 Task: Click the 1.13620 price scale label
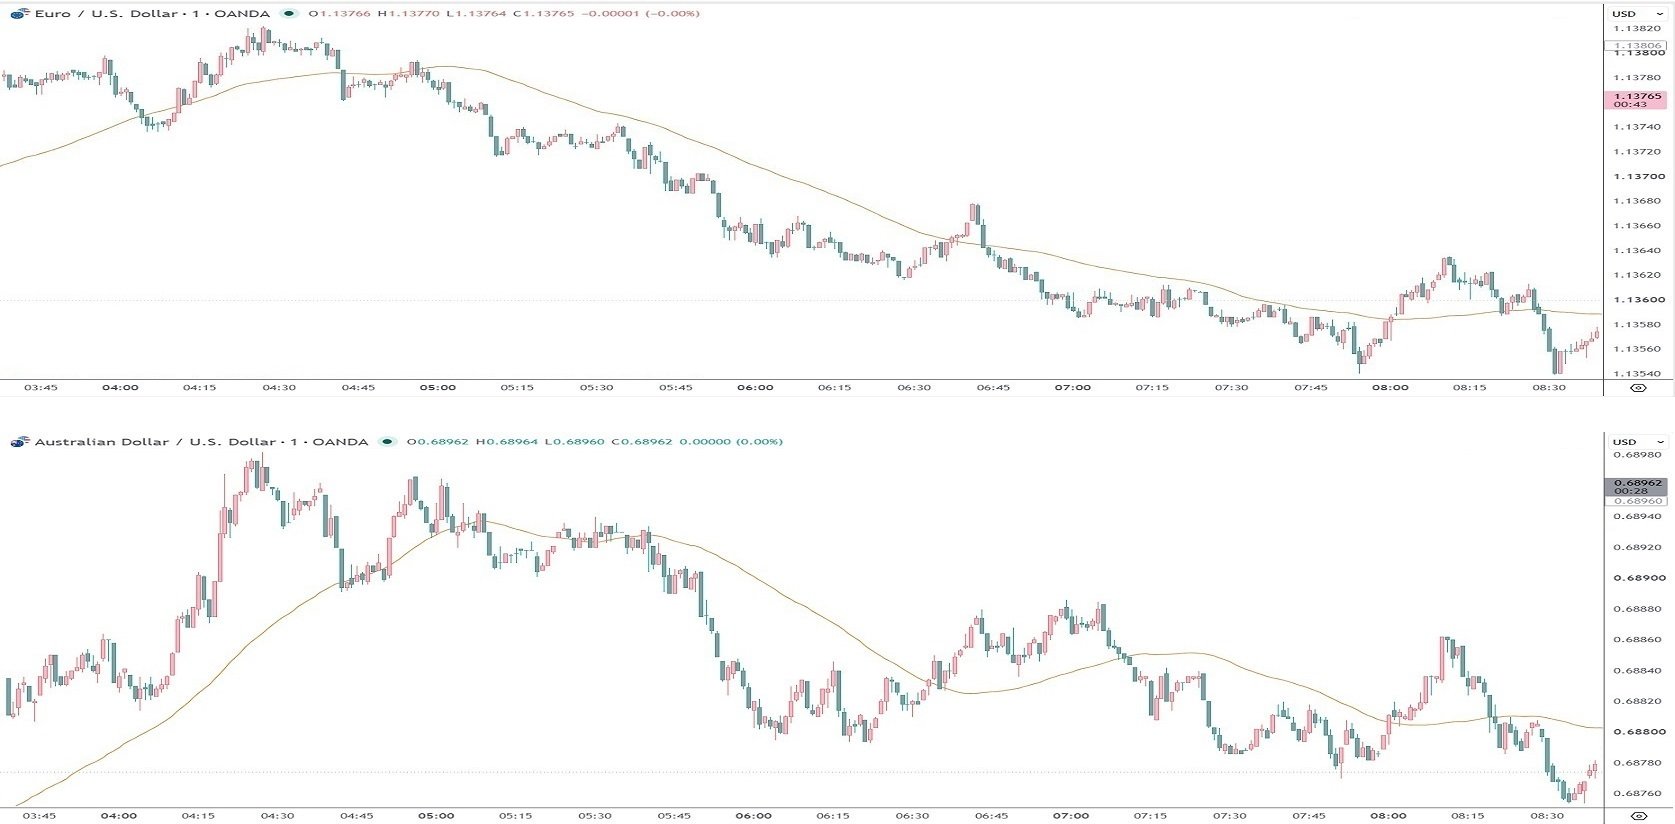(x=1637, y=275)
